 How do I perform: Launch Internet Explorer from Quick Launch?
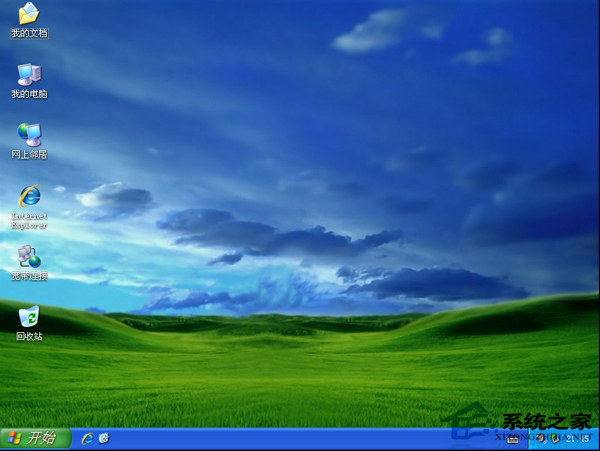coord(87,438)
